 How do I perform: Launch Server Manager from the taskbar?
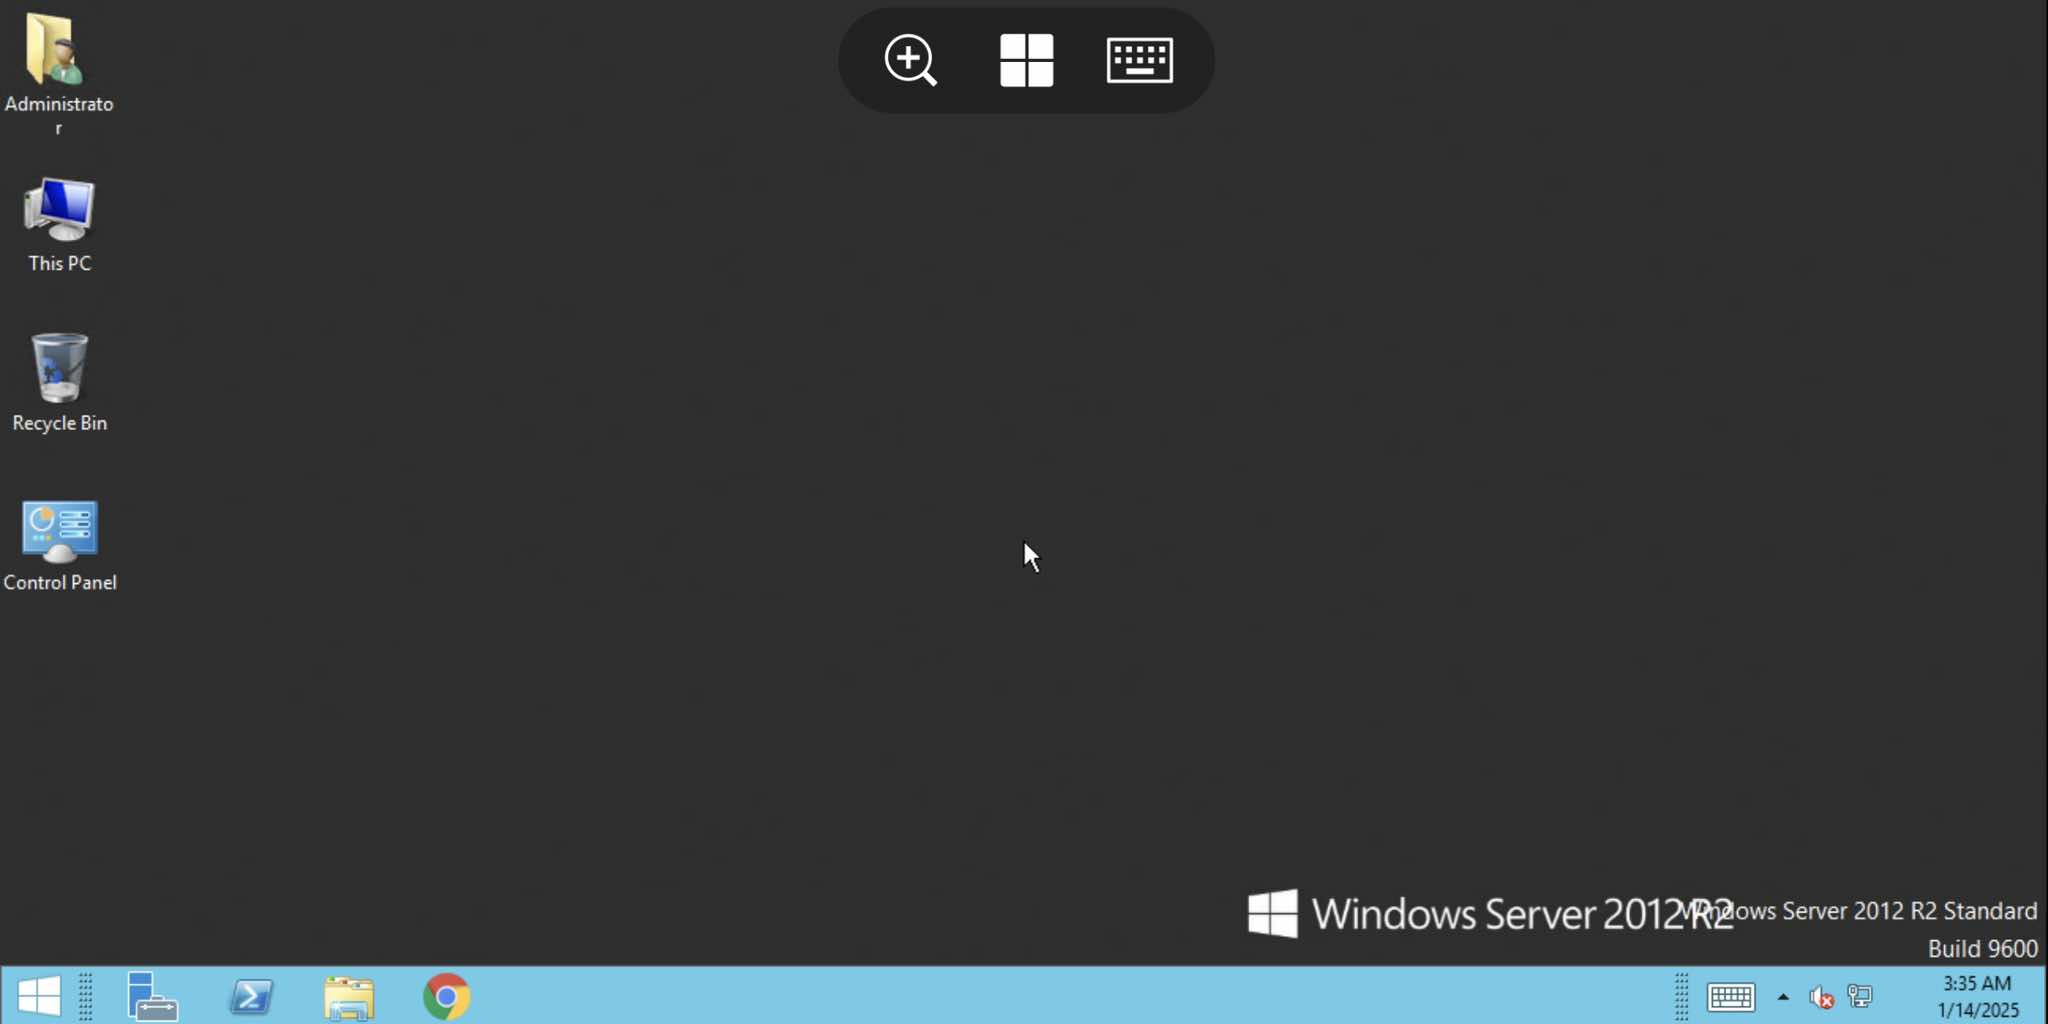tap(152, 996)
